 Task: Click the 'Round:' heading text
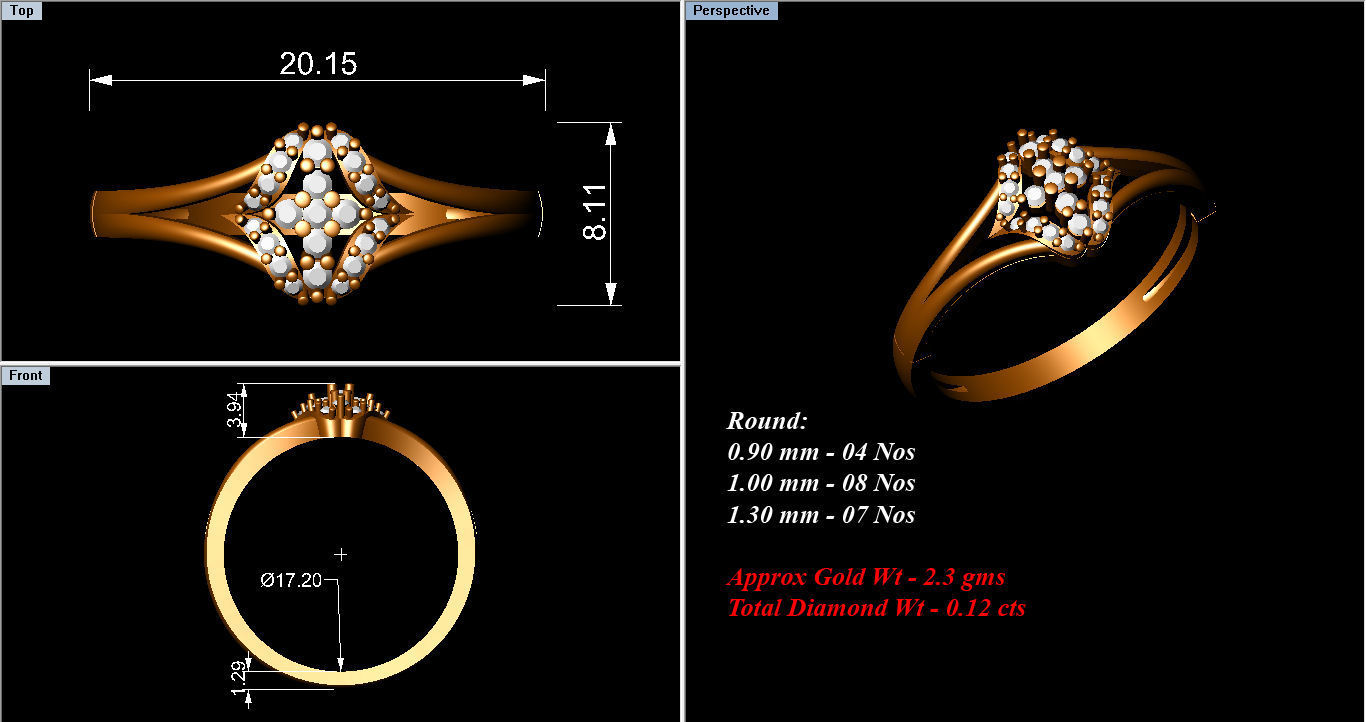(767, 420)
